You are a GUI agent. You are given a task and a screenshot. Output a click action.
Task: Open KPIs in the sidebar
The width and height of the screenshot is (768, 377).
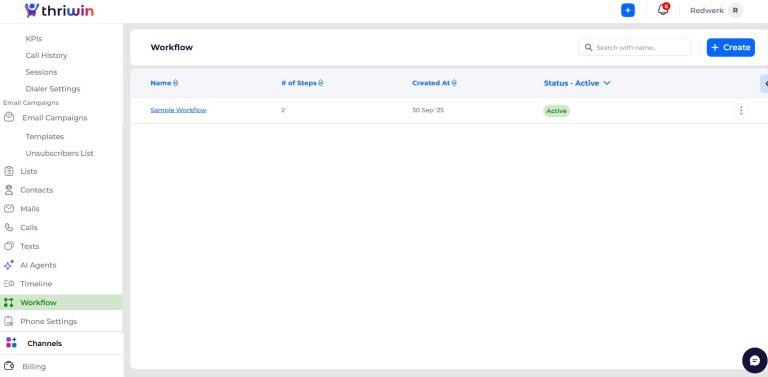tap(34, 38)
